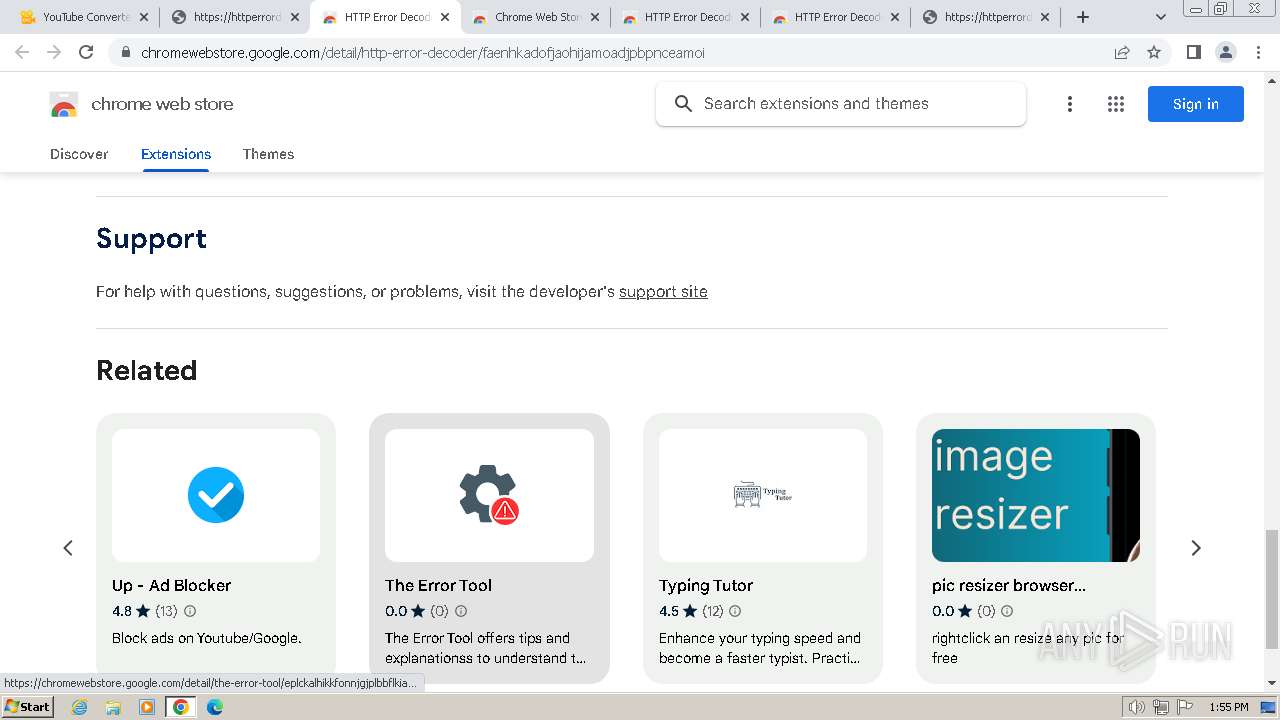Open the Google apps grid
Viewport: 1280px width, 720px height.
click(1116, 104)
